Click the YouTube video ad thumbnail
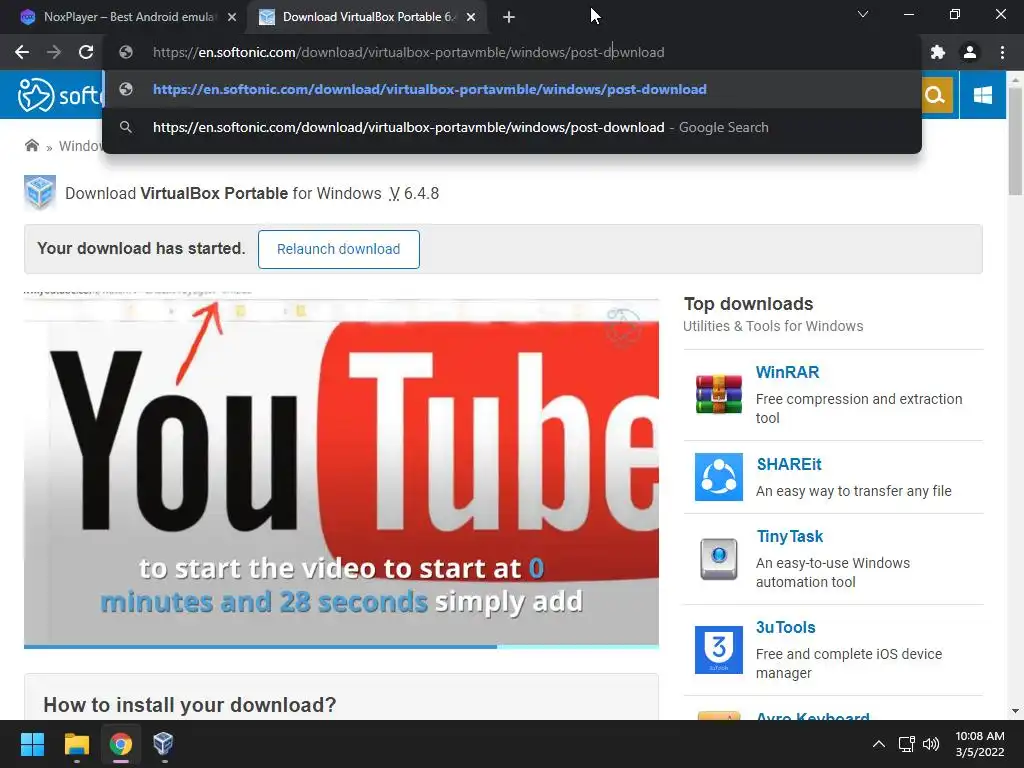Image resolution: width=1024 pixels, height=768 pixels. coord(341,467)
